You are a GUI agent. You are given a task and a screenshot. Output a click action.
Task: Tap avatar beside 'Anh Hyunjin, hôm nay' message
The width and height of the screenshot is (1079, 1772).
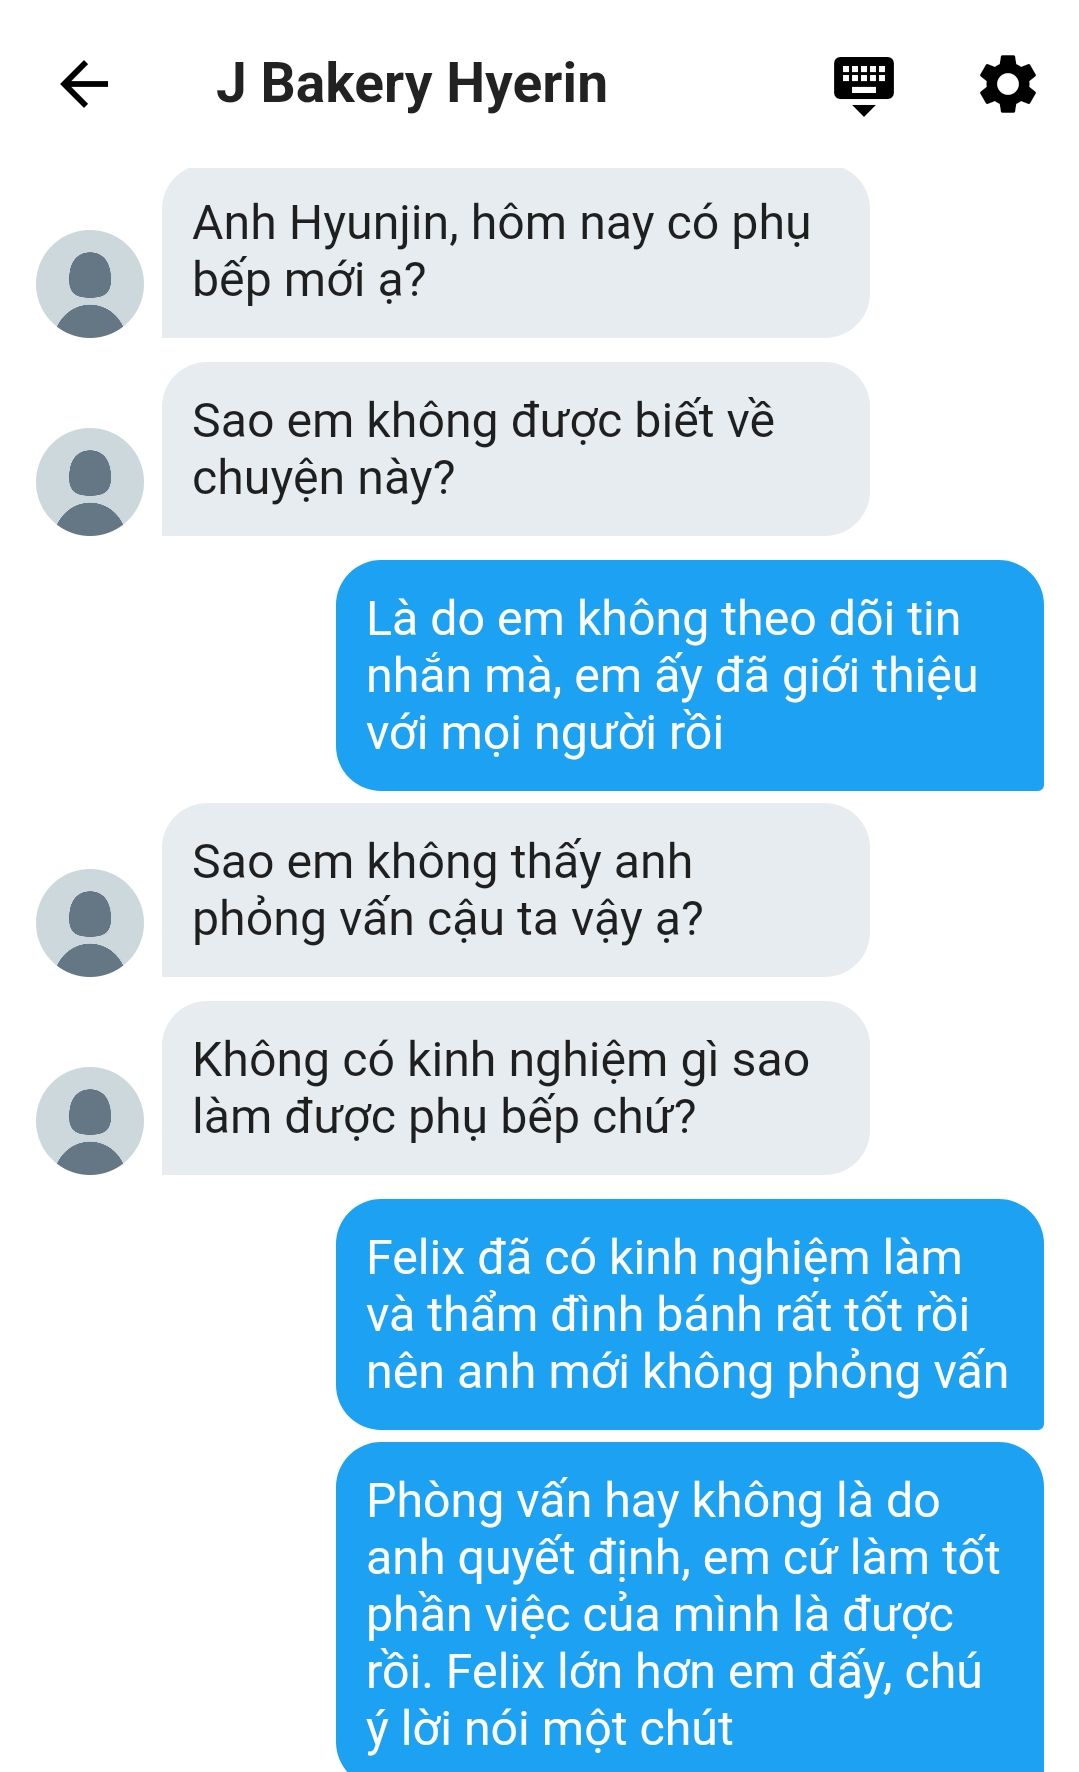(90, 284)
